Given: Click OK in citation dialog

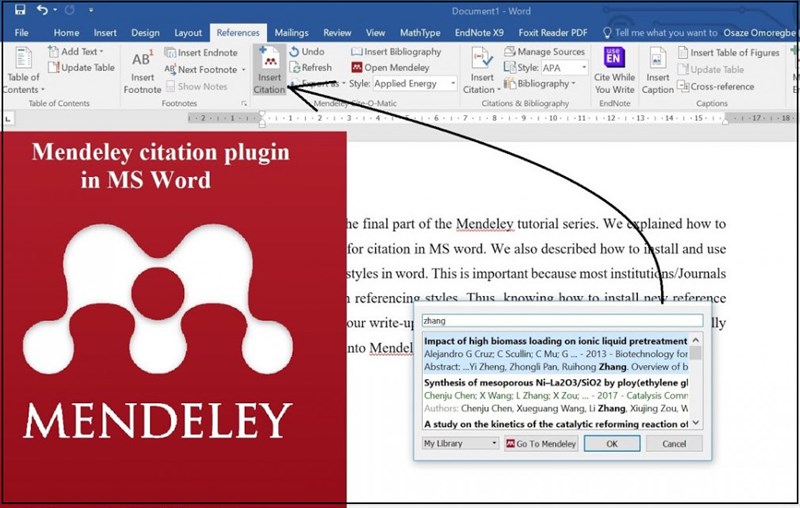Looking at the screenshot, I should pyautogui.click(x=612, y=444).
